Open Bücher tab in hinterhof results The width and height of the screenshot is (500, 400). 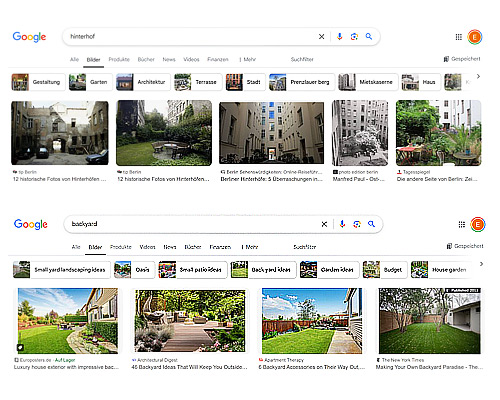coord(146,59)
